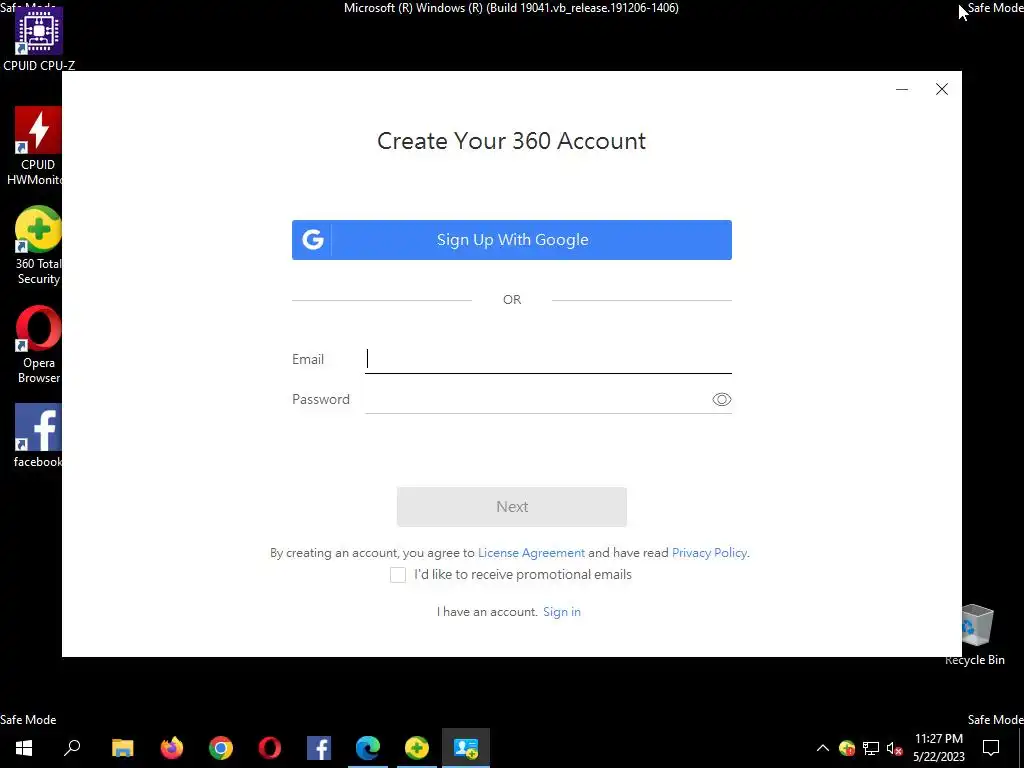This screenshot has height=768, width=1024.
Task: Launch Microsoft Edge from taskbar
Action: 368,748
